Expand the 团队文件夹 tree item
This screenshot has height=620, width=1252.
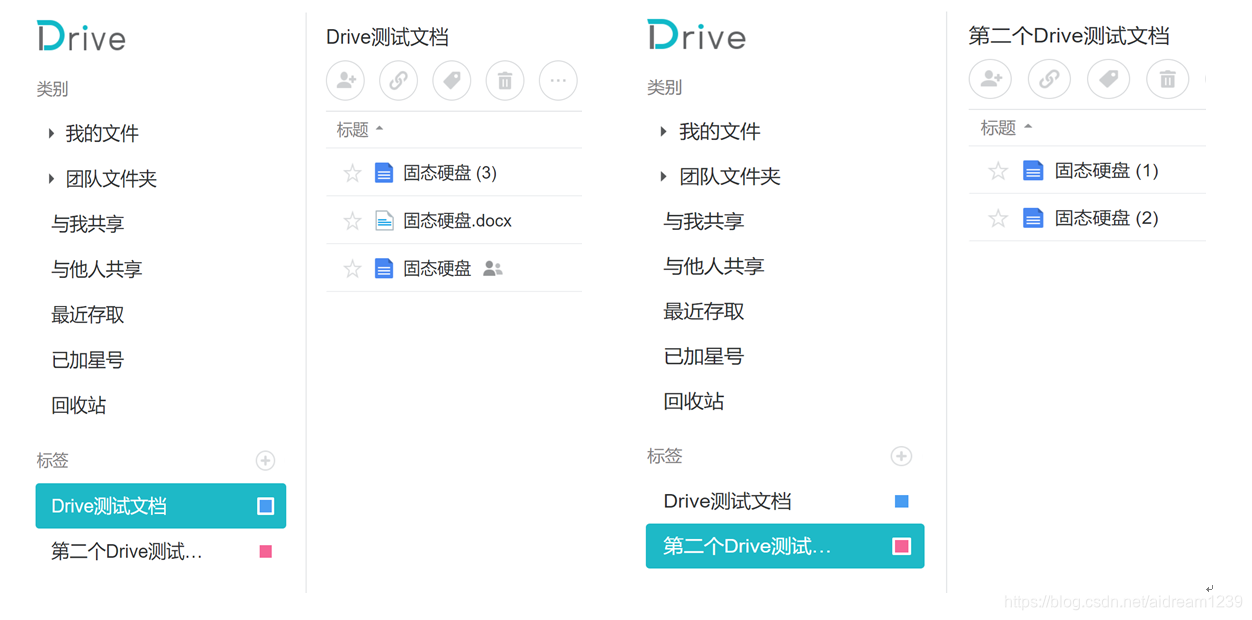[x=51, y=177]
